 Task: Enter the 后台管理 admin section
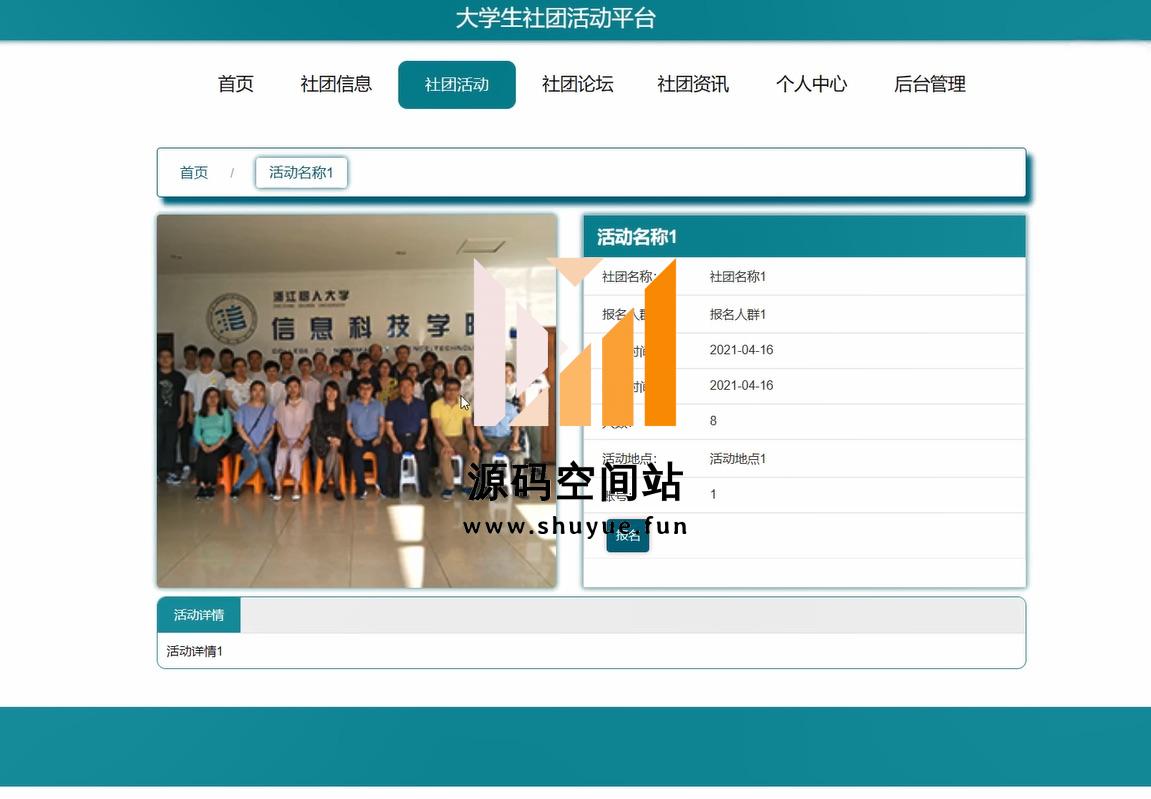coord(929,85)
